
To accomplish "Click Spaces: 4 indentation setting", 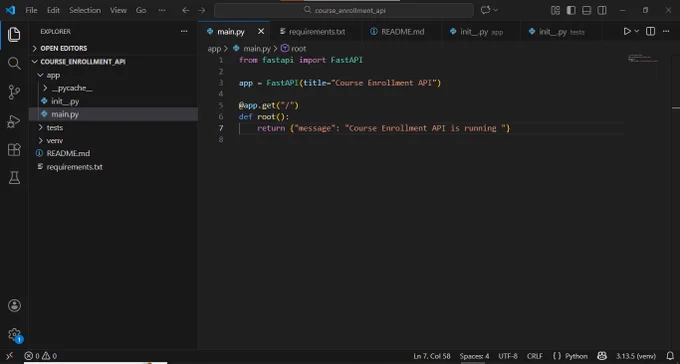I will [x=474, y=356].
